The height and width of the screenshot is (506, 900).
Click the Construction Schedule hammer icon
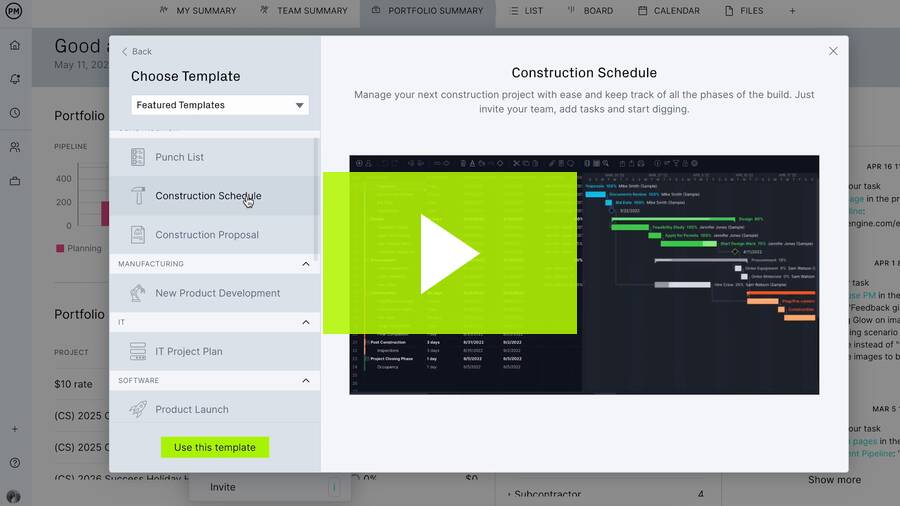tap(138, 196)
